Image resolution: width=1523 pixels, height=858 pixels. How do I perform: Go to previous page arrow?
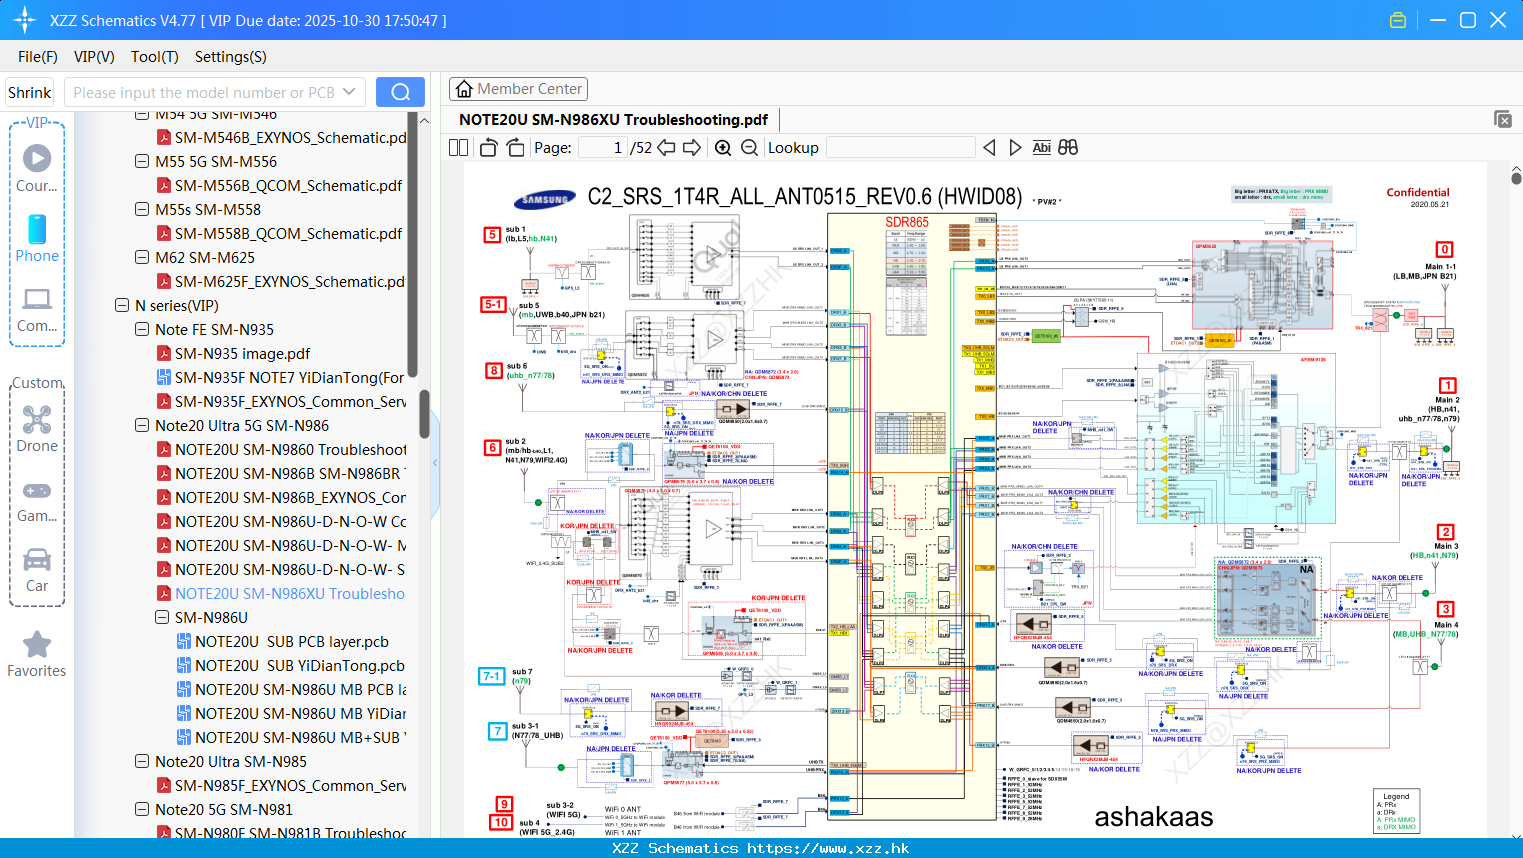click(666, 147)
